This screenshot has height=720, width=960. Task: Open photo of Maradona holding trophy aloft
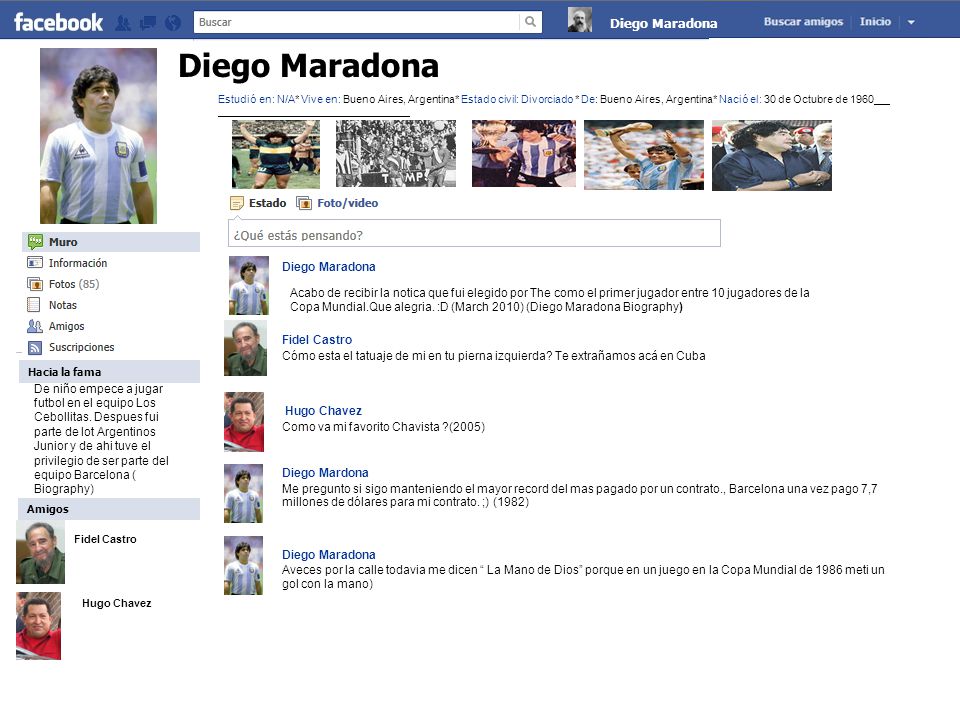click(643, 155)
